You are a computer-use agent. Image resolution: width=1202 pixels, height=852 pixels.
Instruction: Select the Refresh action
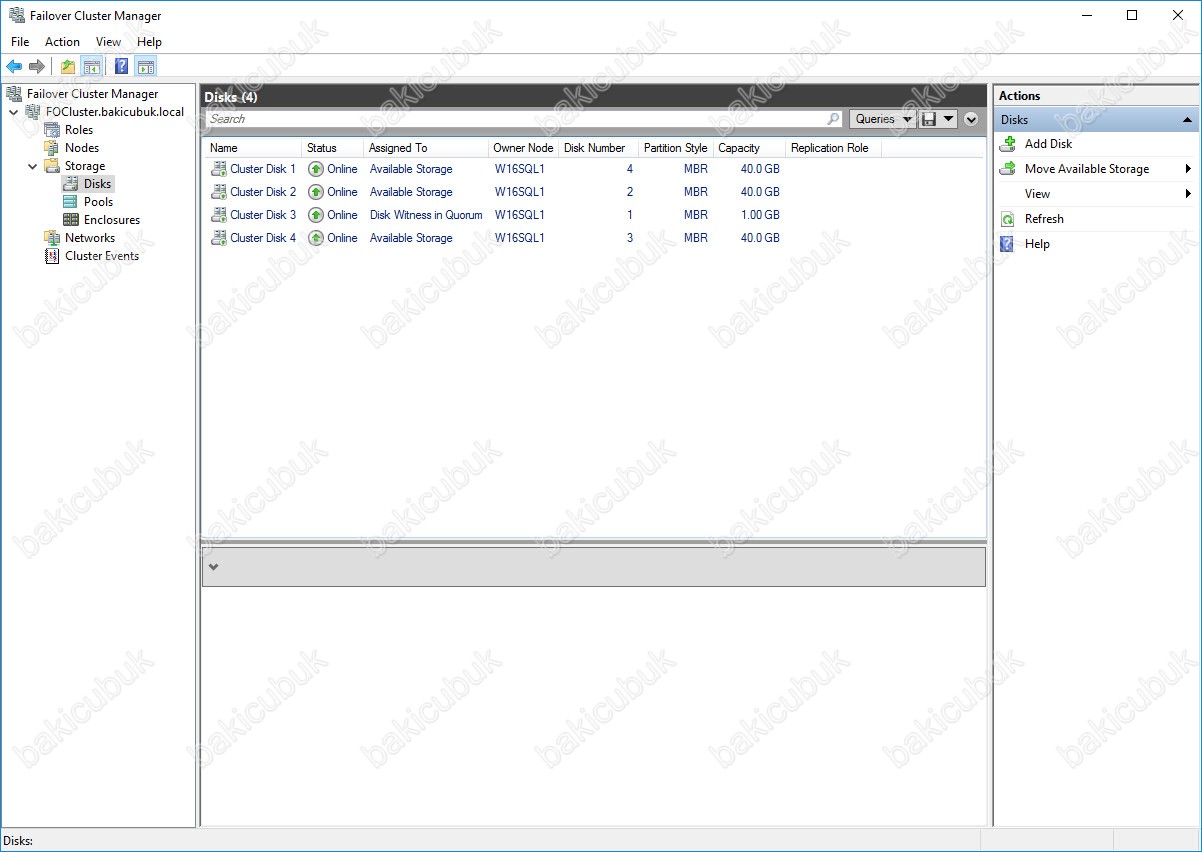1044,219
